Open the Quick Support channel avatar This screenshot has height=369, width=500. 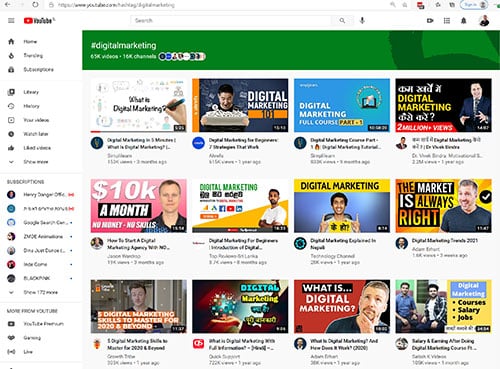tap(198, 344)
